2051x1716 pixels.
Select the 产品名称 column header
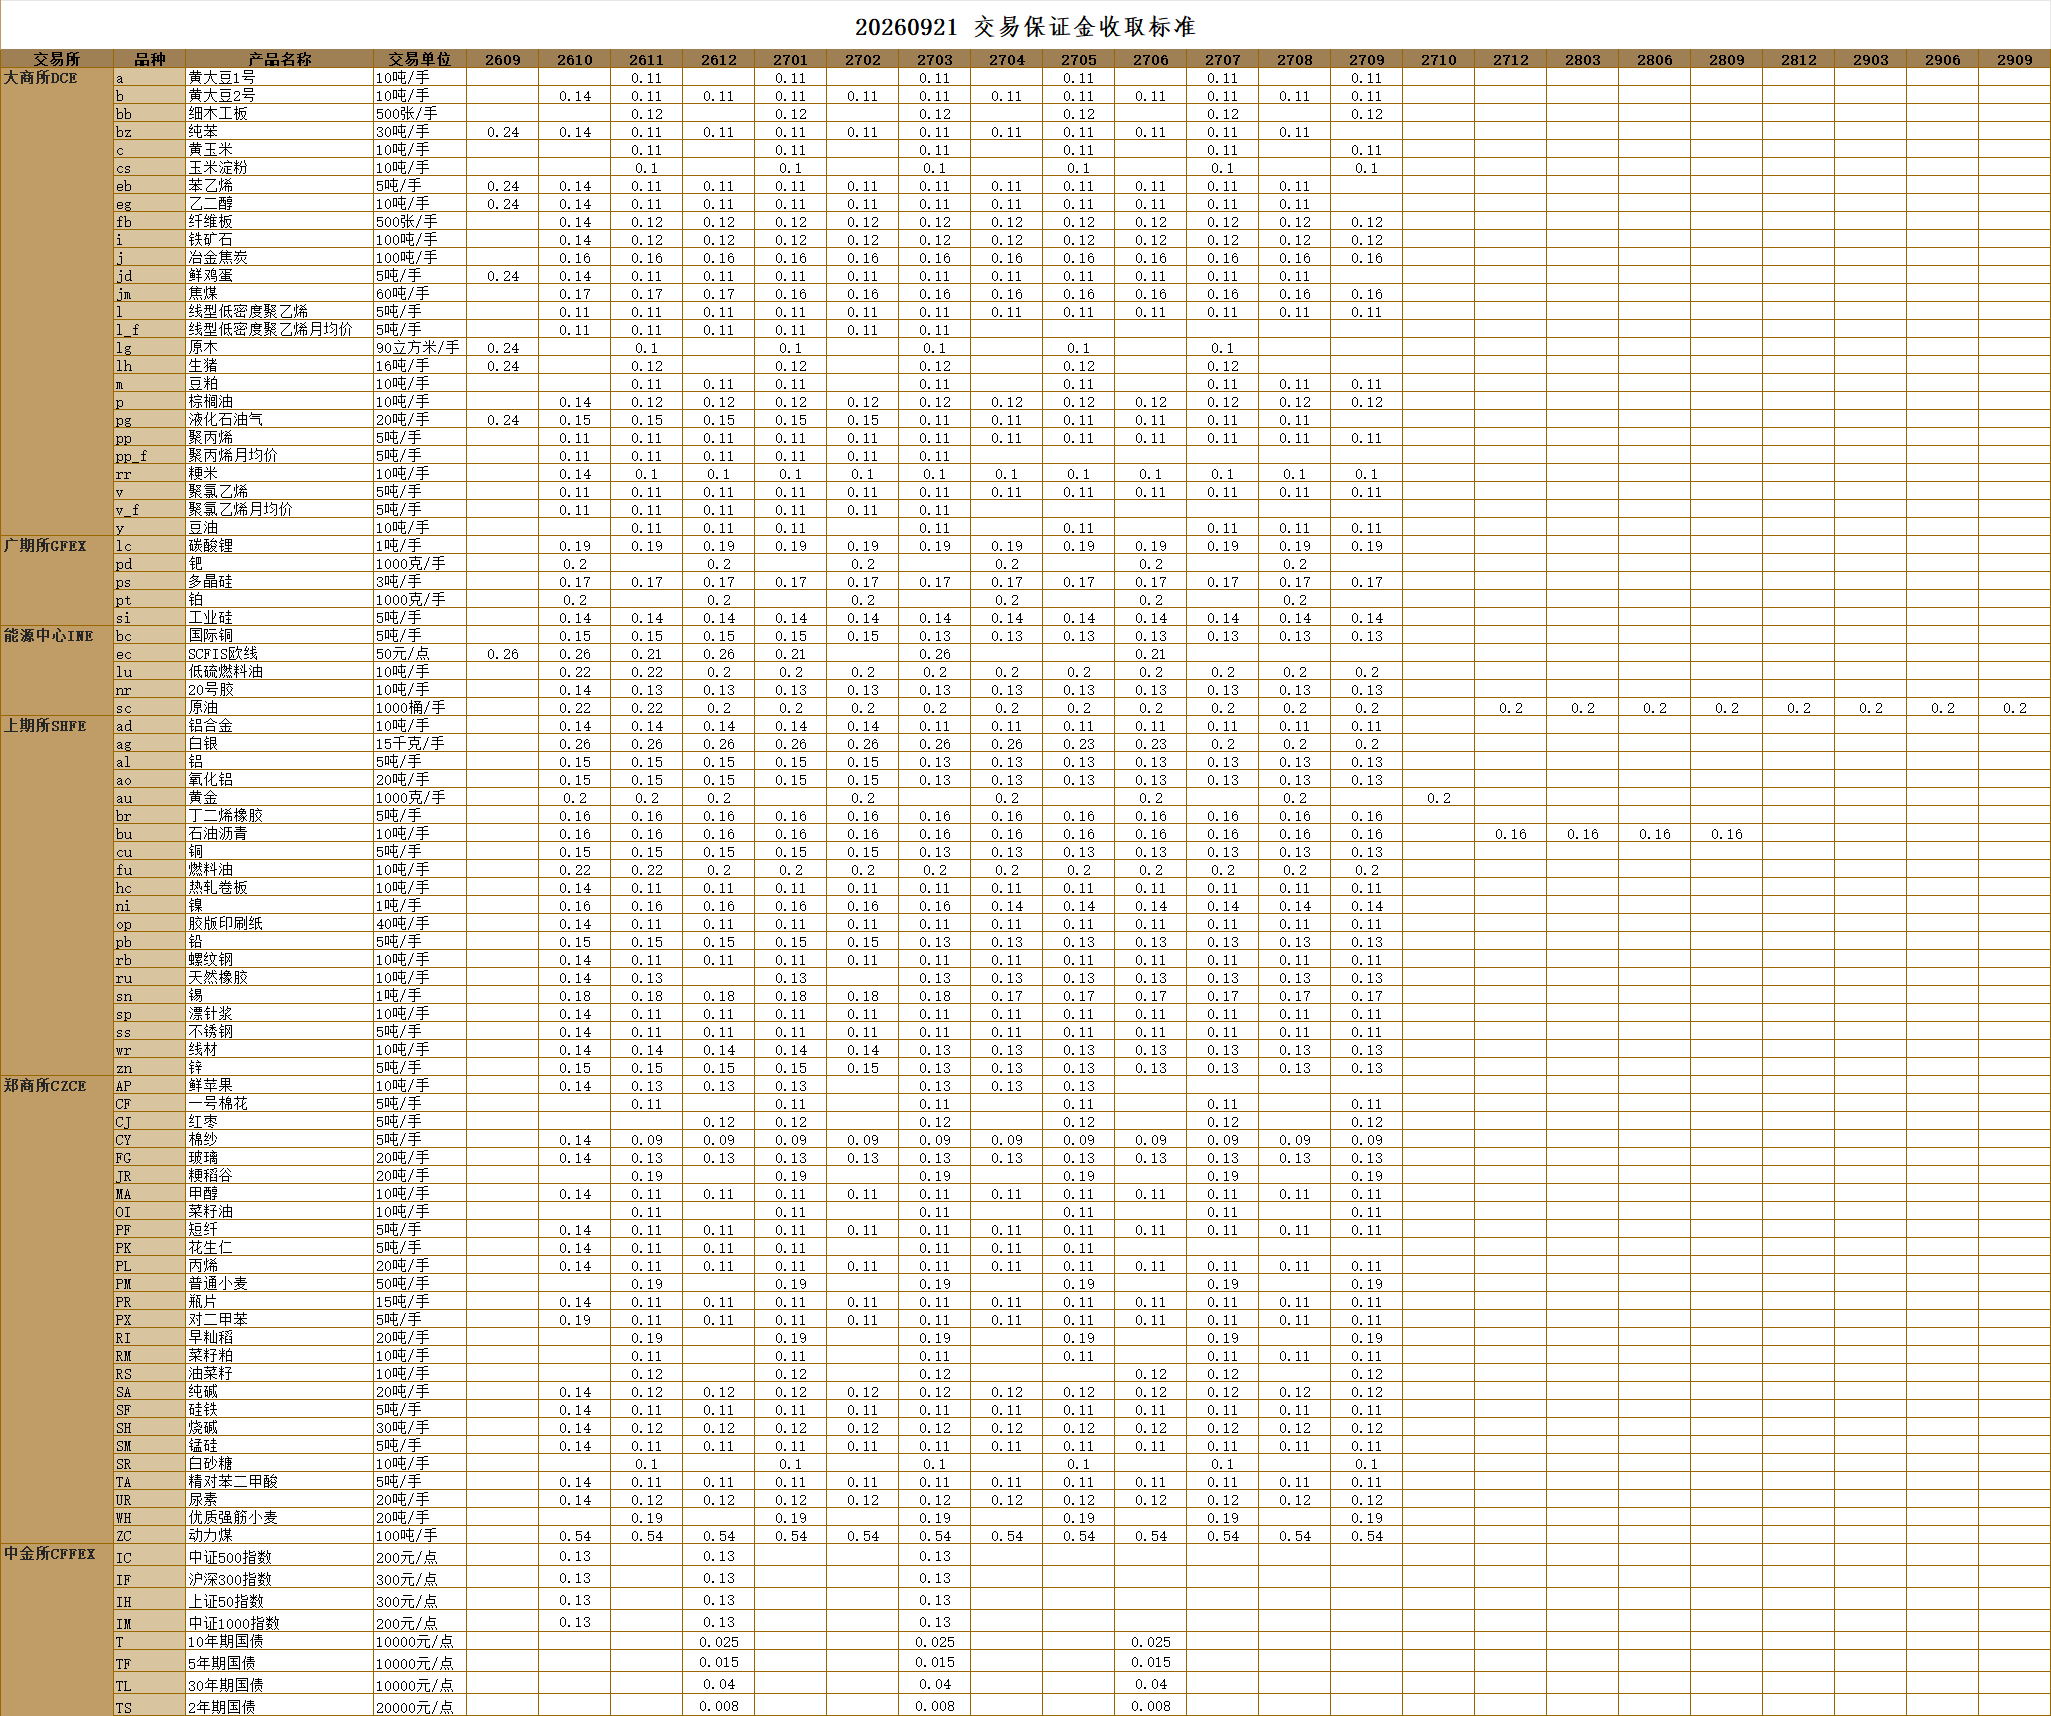[x=279, y=59]
